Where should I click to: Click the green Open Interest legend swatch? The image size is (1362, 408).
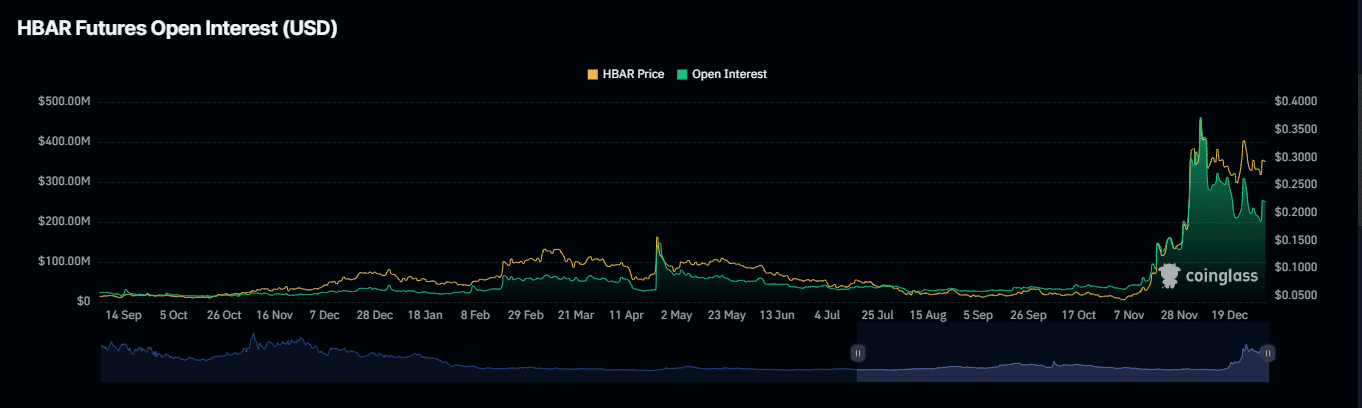683,74
